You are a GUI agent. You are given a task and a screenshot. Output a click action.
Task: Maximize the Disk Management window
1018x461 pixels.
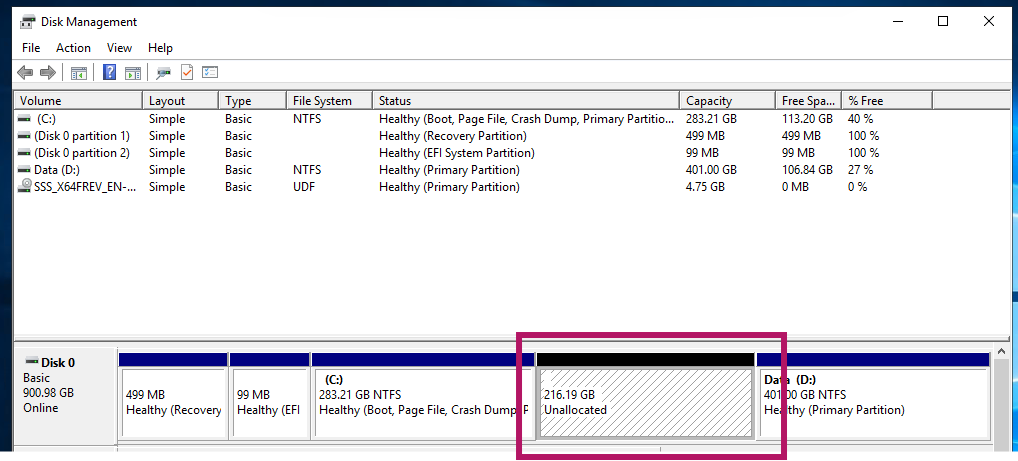pyautogui.click(x=943, y=21)
